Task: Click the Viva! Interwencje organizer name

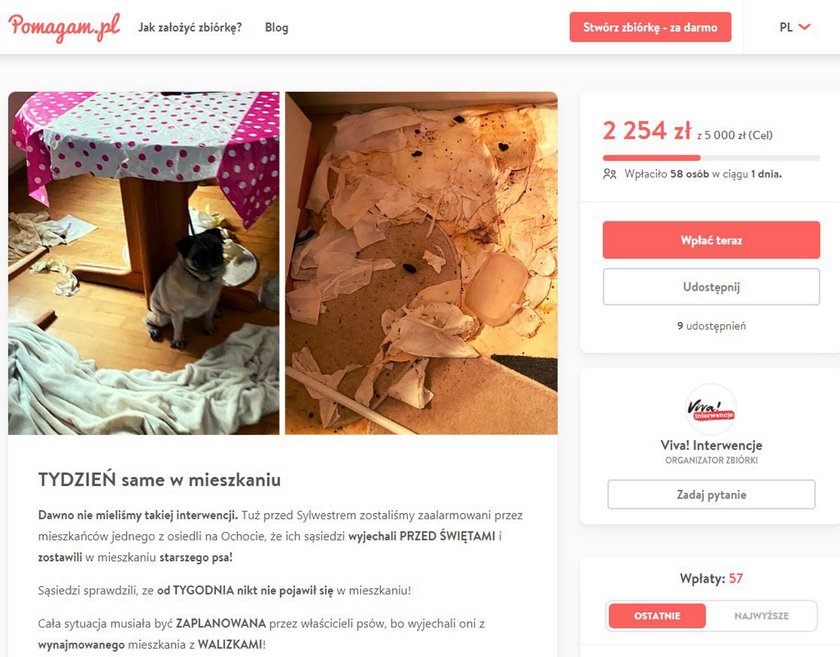Action: 711,445
